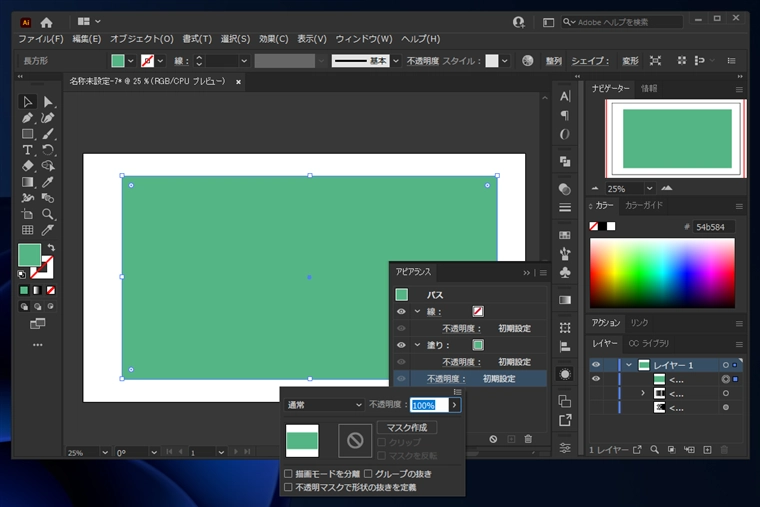The image size is (760, 507).
Task: Click the control bar fill color swatch
Action: (118, 61)
